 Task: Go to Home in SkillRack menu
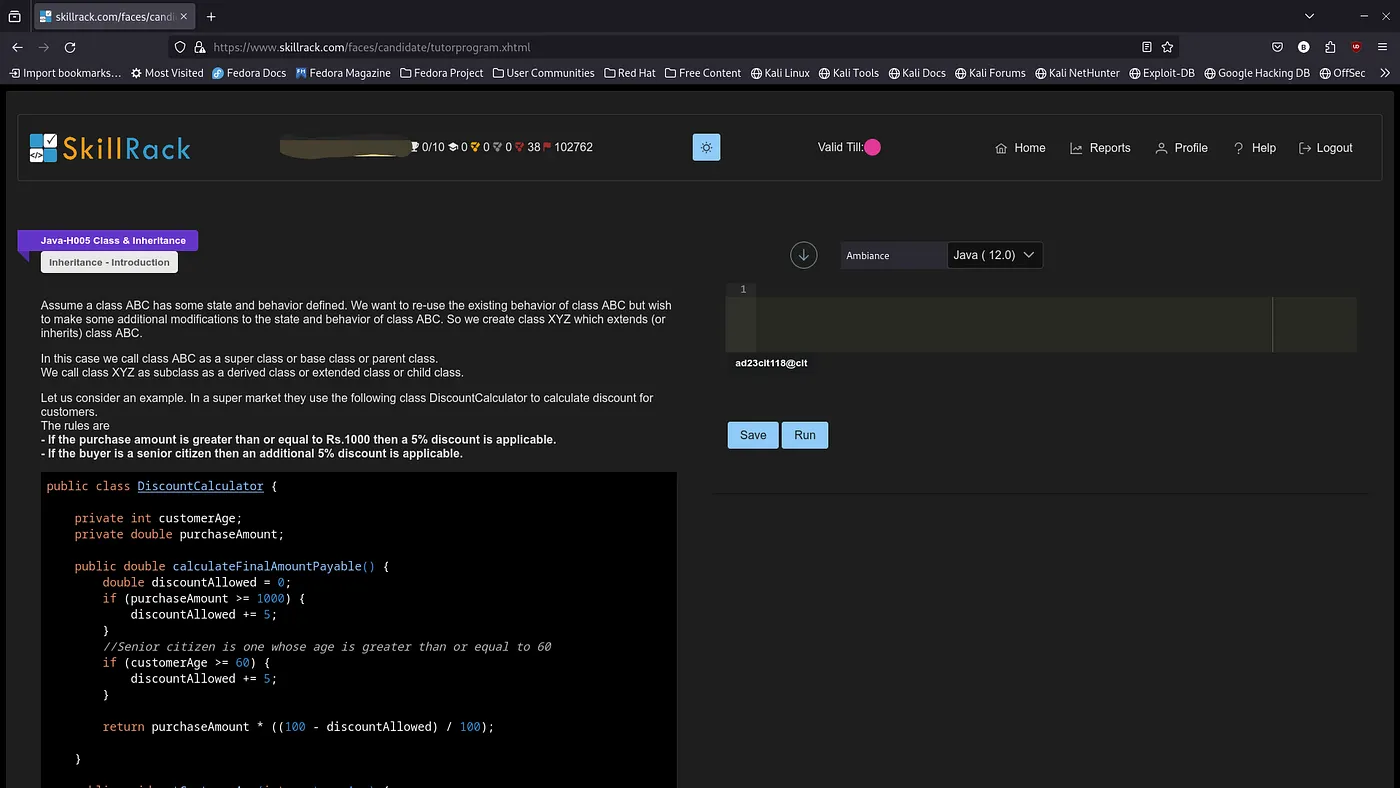pos(1020,148)
